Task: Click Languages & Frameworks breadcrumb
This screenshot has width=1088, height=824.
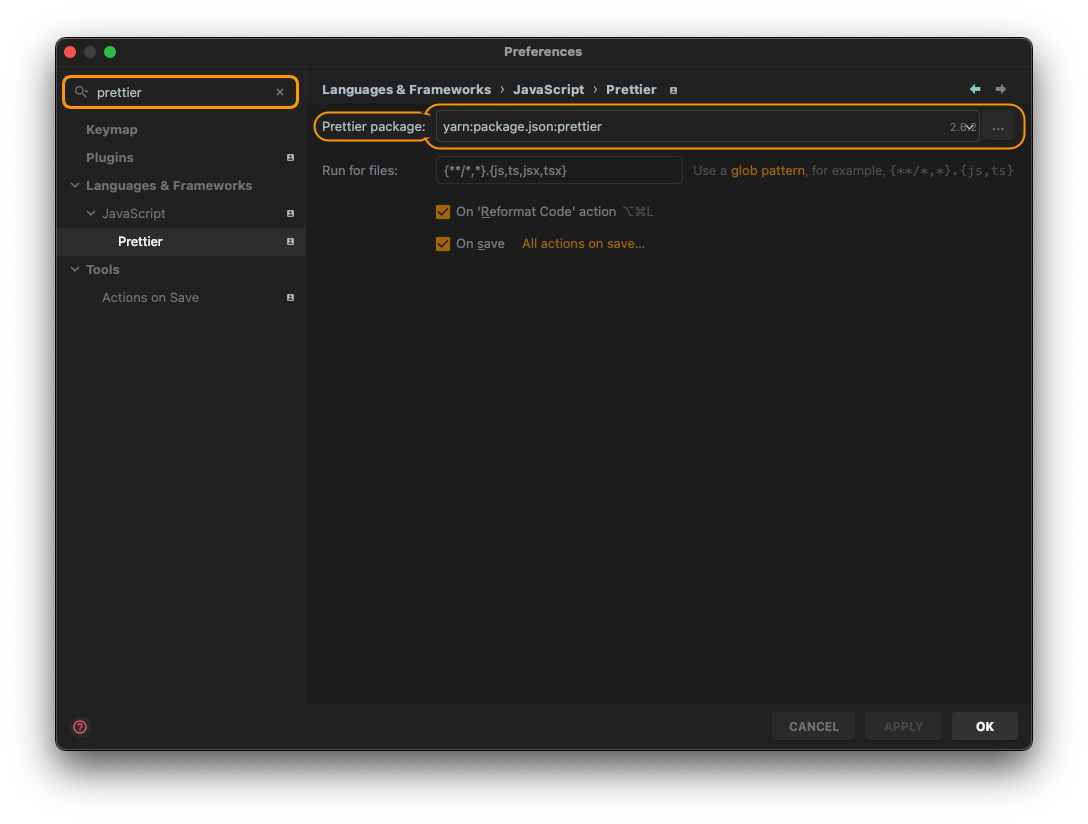Action: pos(406,89)
